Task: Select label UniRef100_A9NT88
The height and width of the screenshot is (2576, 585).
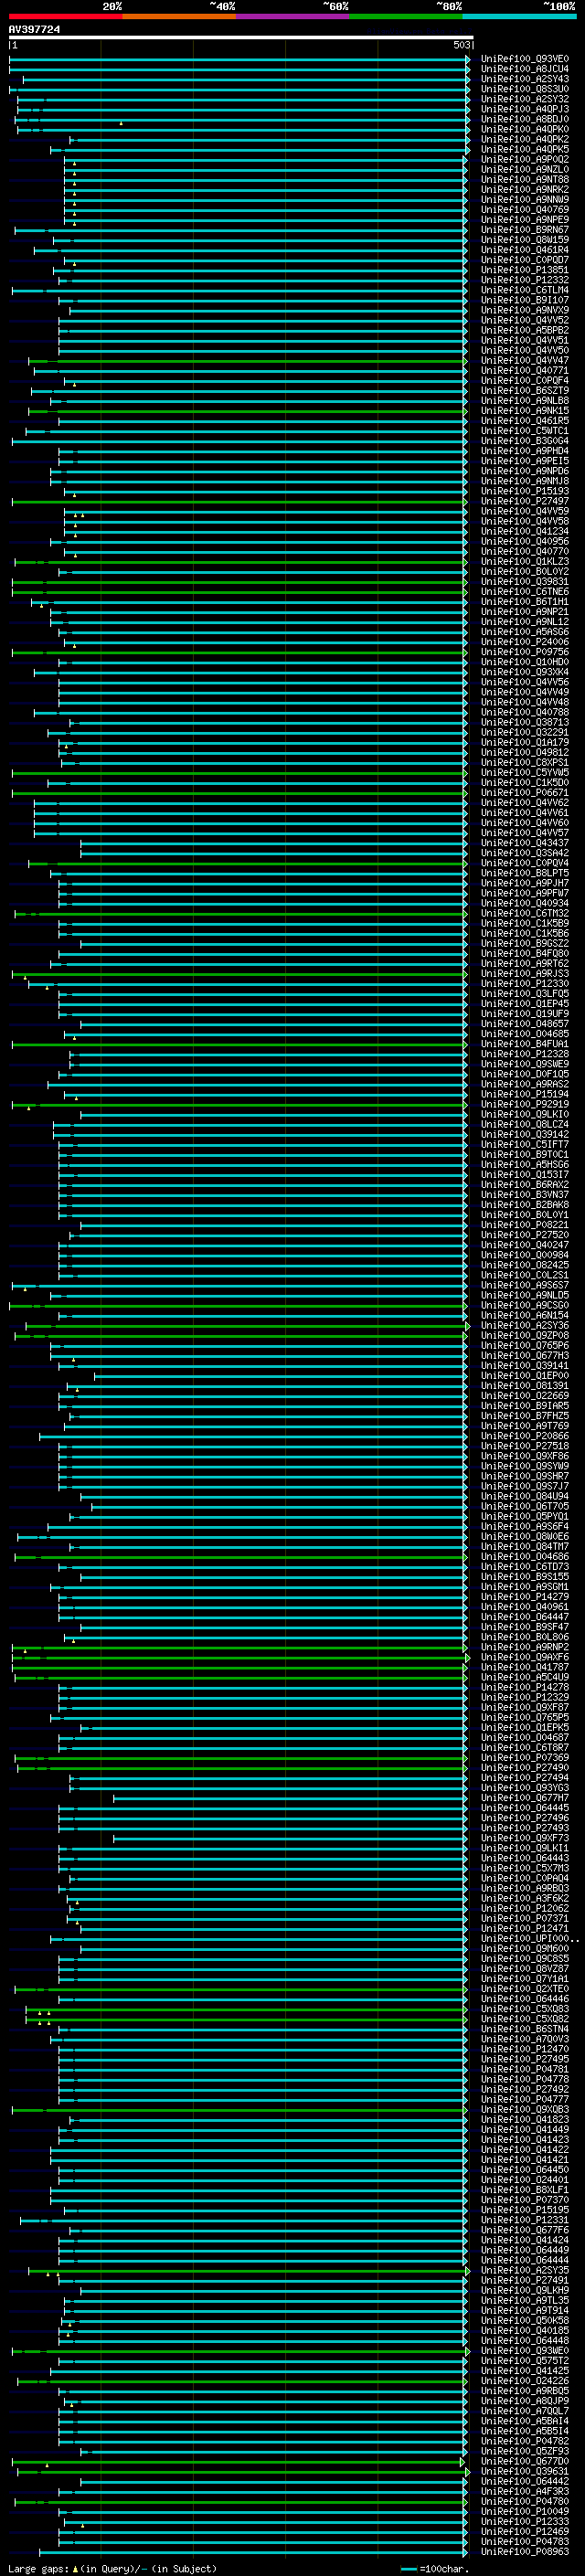Action: tap(525, 180)
